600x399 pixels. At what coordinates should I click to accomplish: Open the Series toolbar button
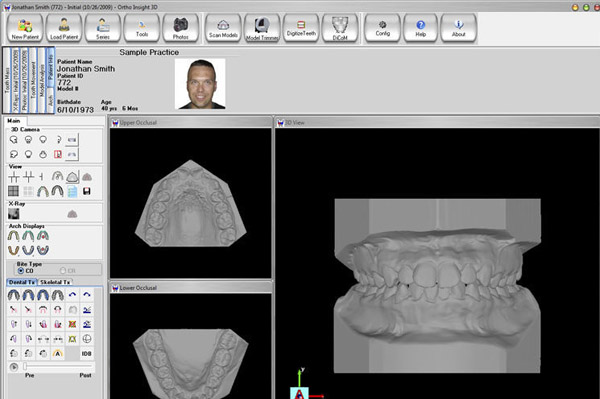click(103, 28)
